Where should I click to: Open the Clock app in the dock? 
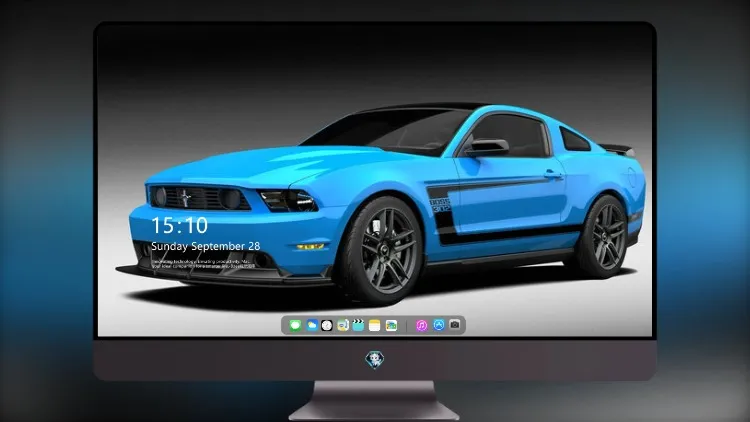(x=327, y=326)
